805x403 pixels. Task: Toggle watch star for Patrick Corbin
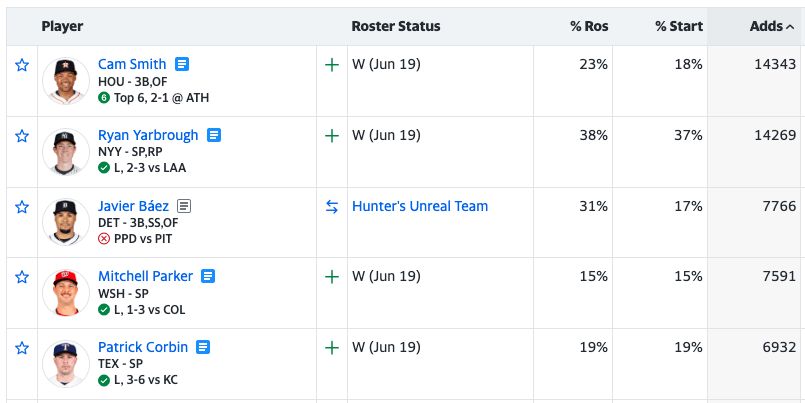point(22,348)
